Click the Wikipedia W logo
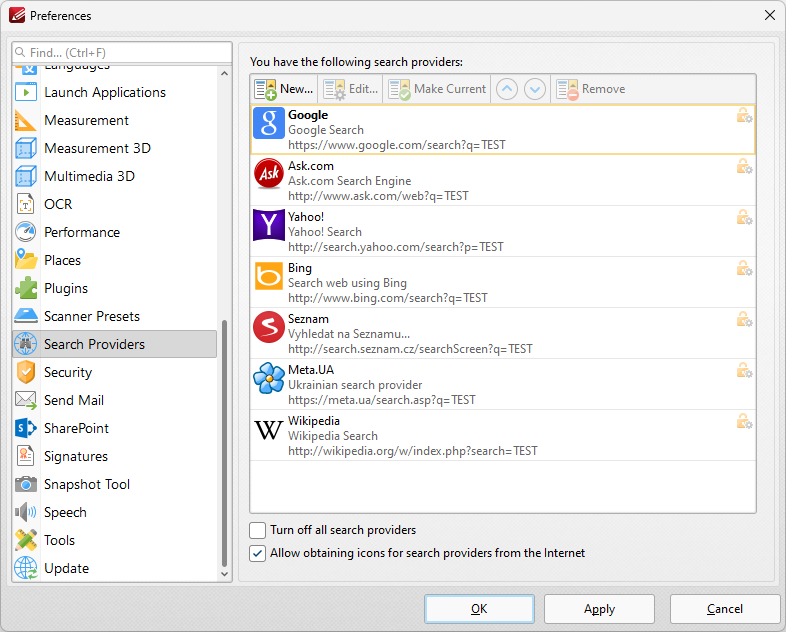This screenshot has height=632, width=786. pyautogui.click(x=269, y=430)
